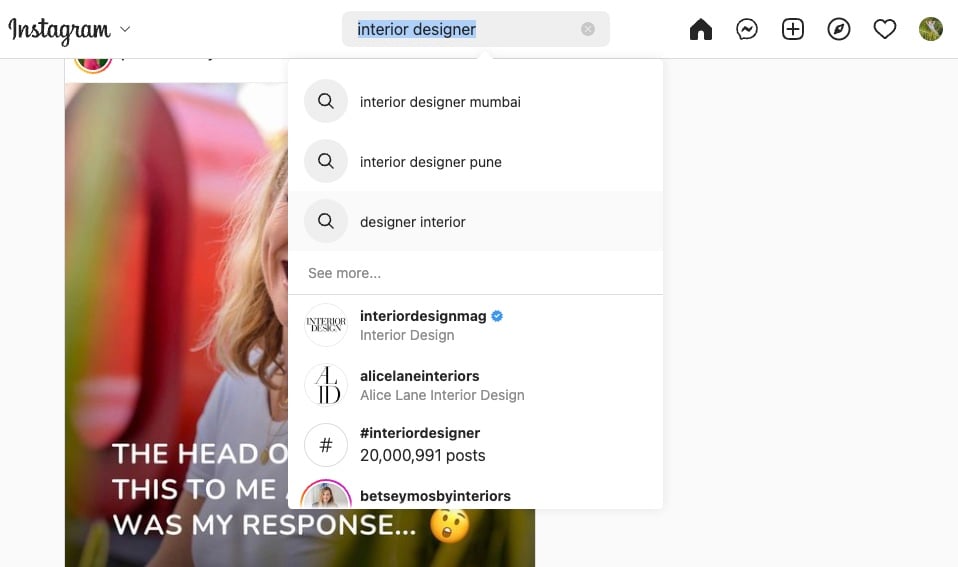The width and height of the screenshot is (958, 567).
Task: Click the Alice Lane Interior Design avatar
Action: click(326, 385)
